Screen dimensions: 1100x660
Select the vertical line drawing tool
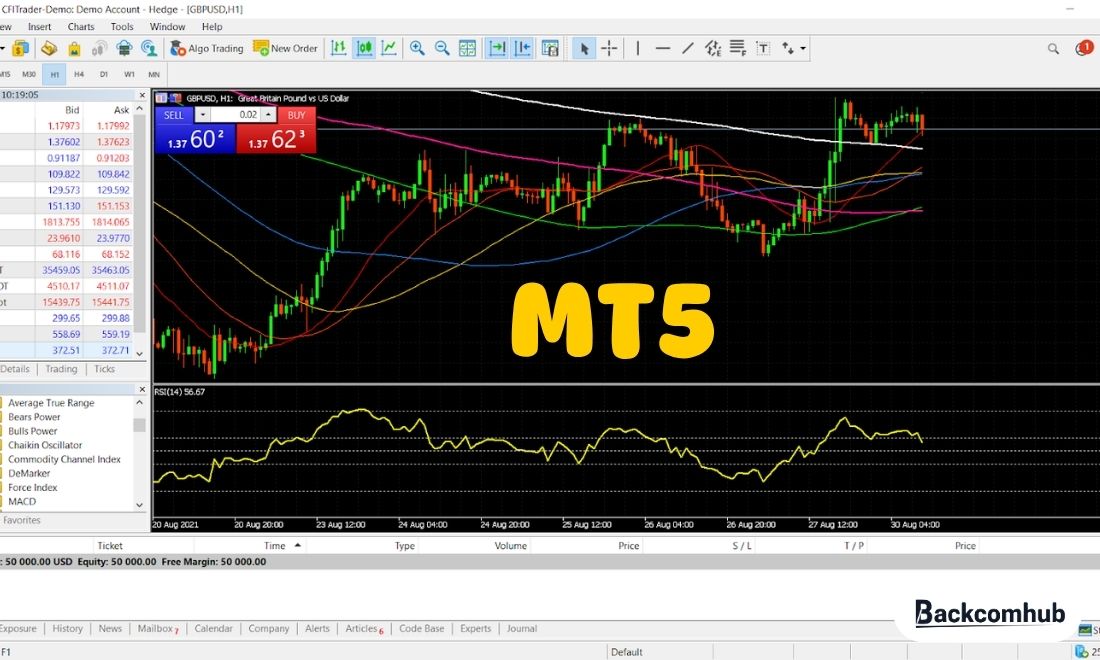tap(638, 48)
